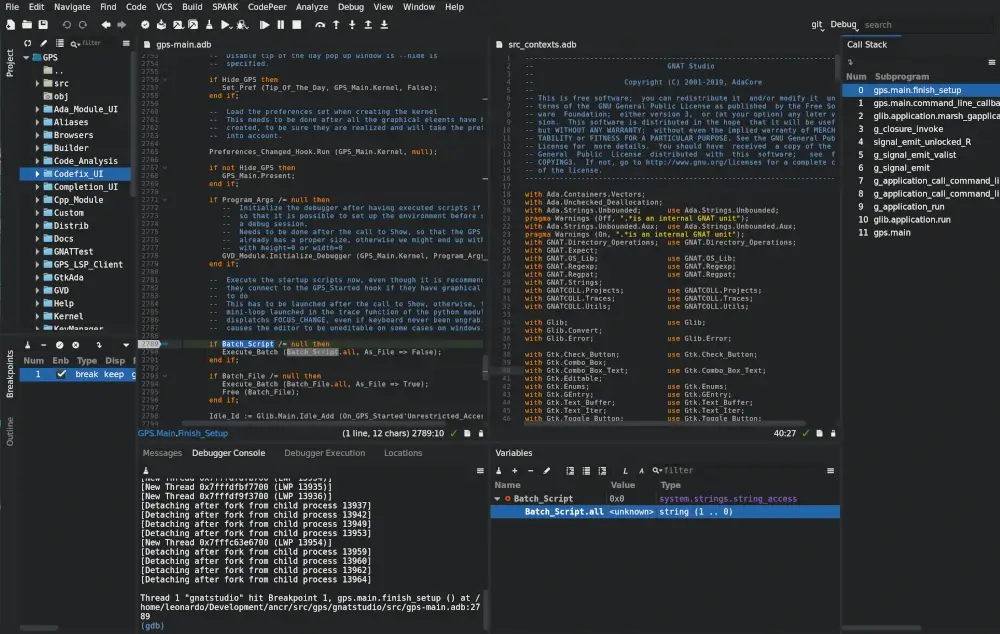Expand the GNATTest project node
1000x634 pixels.
37,251
